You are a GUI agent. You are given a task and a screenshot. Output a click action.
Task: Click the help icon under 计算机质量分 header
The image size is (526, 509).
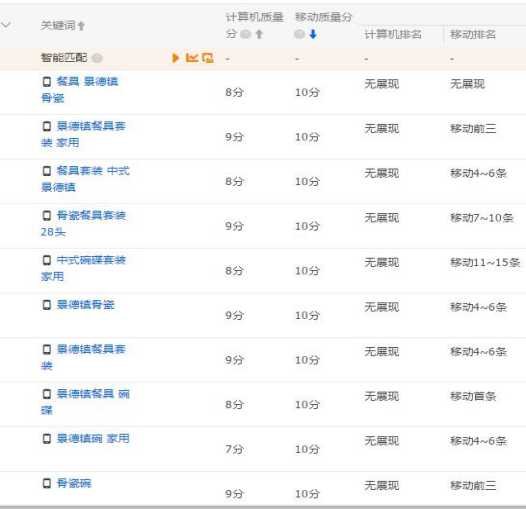point(246,34)
